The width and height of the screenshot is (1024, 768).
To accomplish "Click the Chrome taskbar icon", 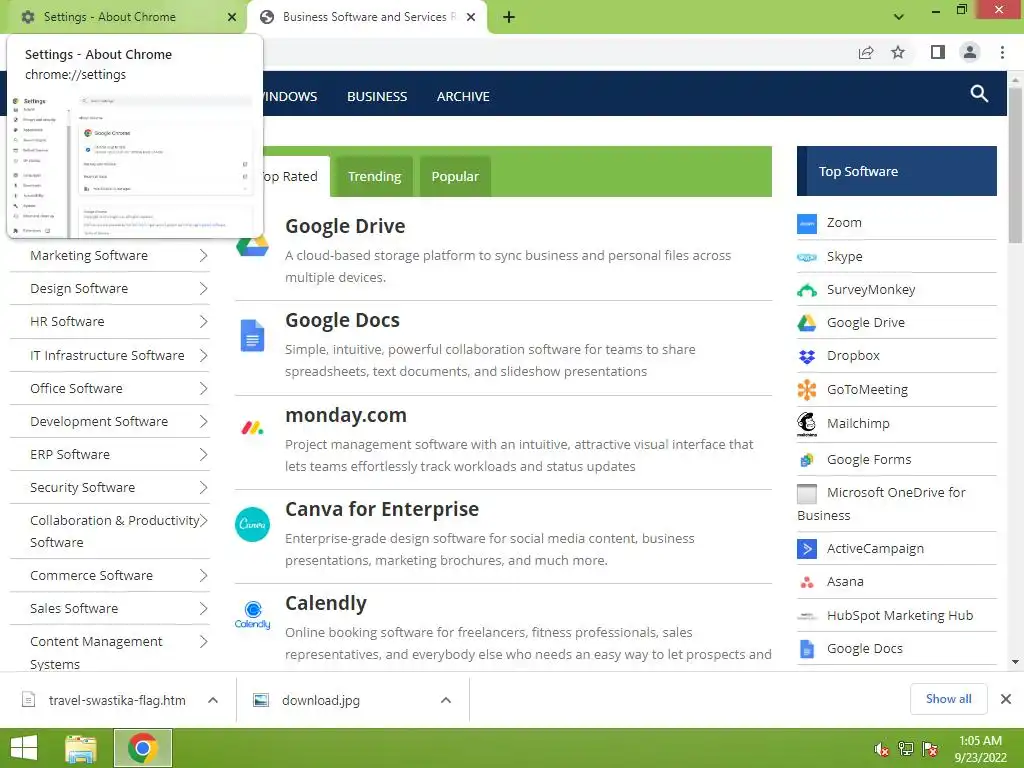I will 143,748.
